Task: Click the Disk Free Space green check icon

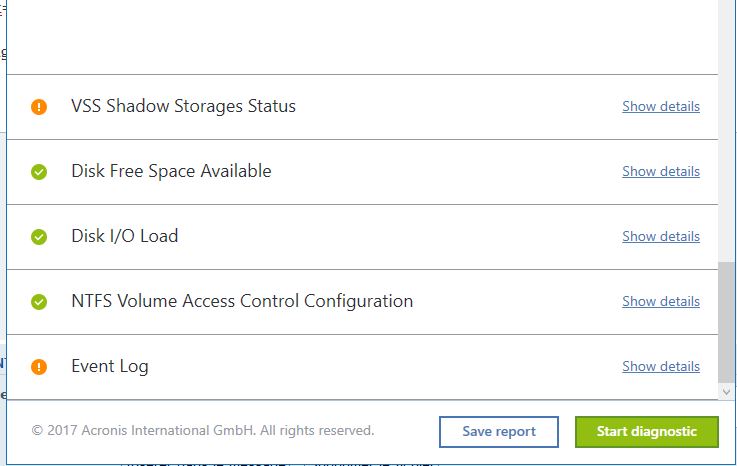Action: 39,172
